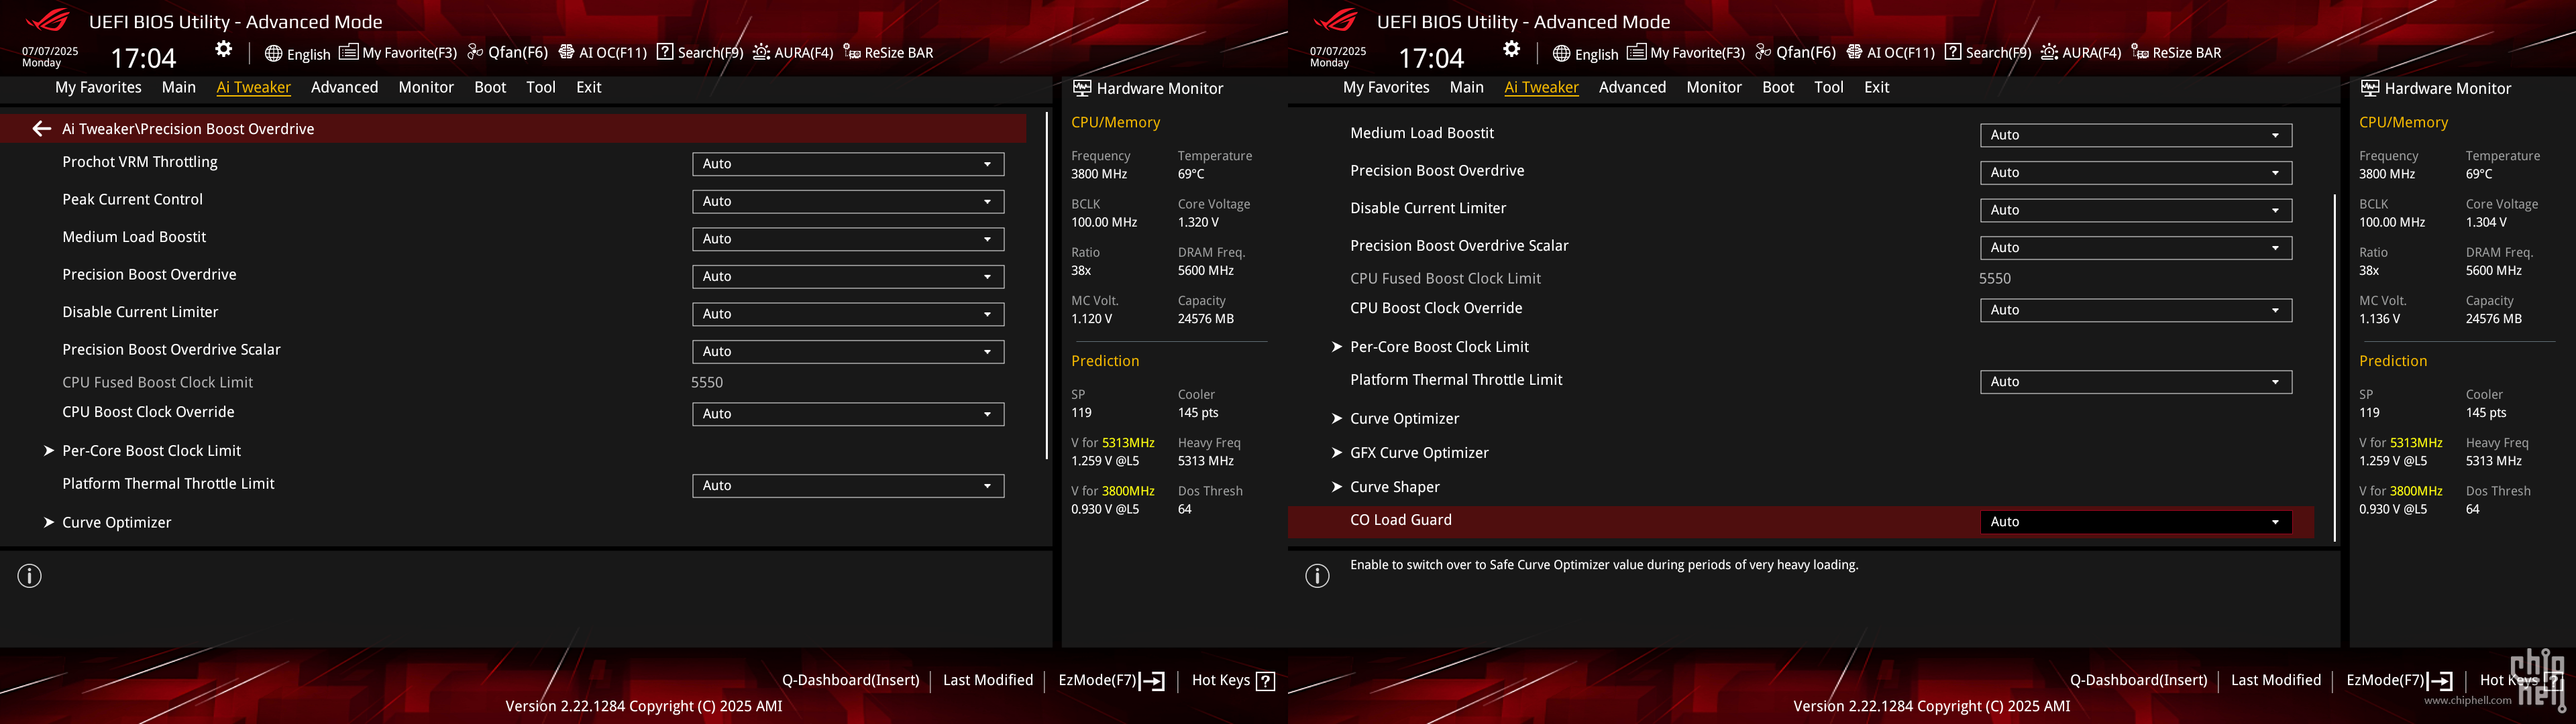This screenshot has width=2576, height=724.
Task: Open Disable Current Limiter dropdown in left BIOS
Action: pos(848,314)
